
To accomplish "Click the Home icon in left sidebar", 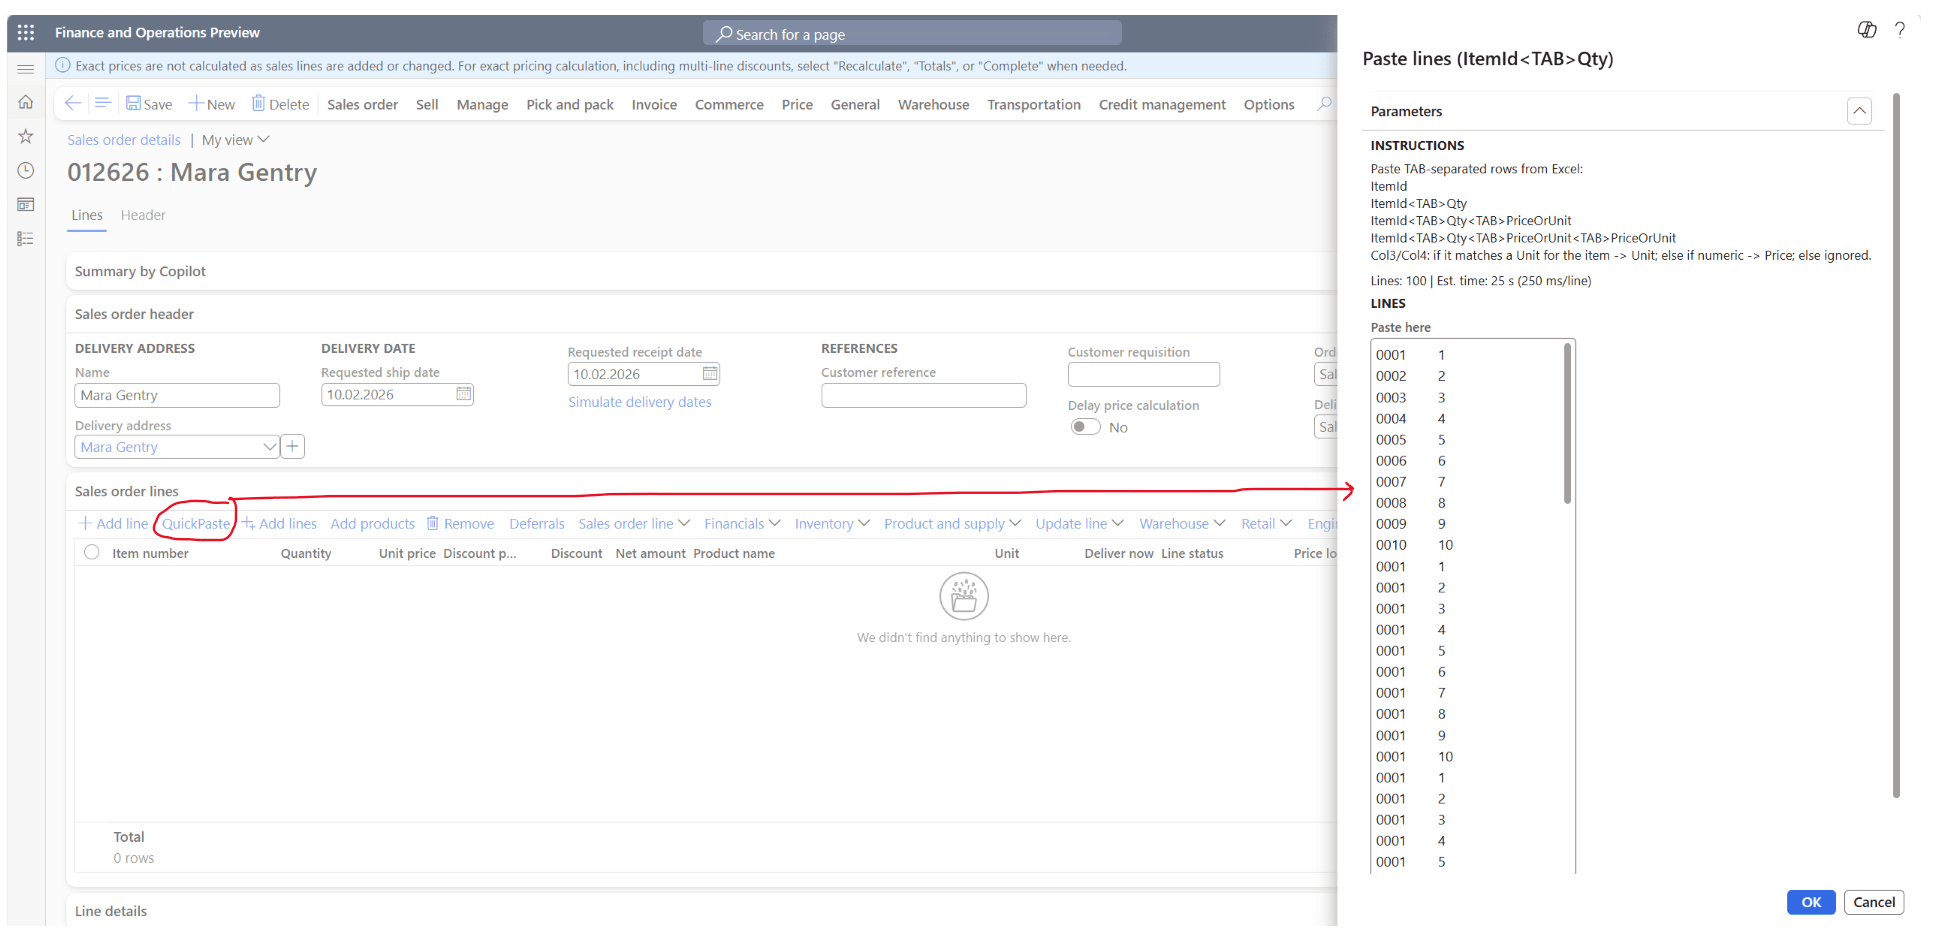I will 26,102.
